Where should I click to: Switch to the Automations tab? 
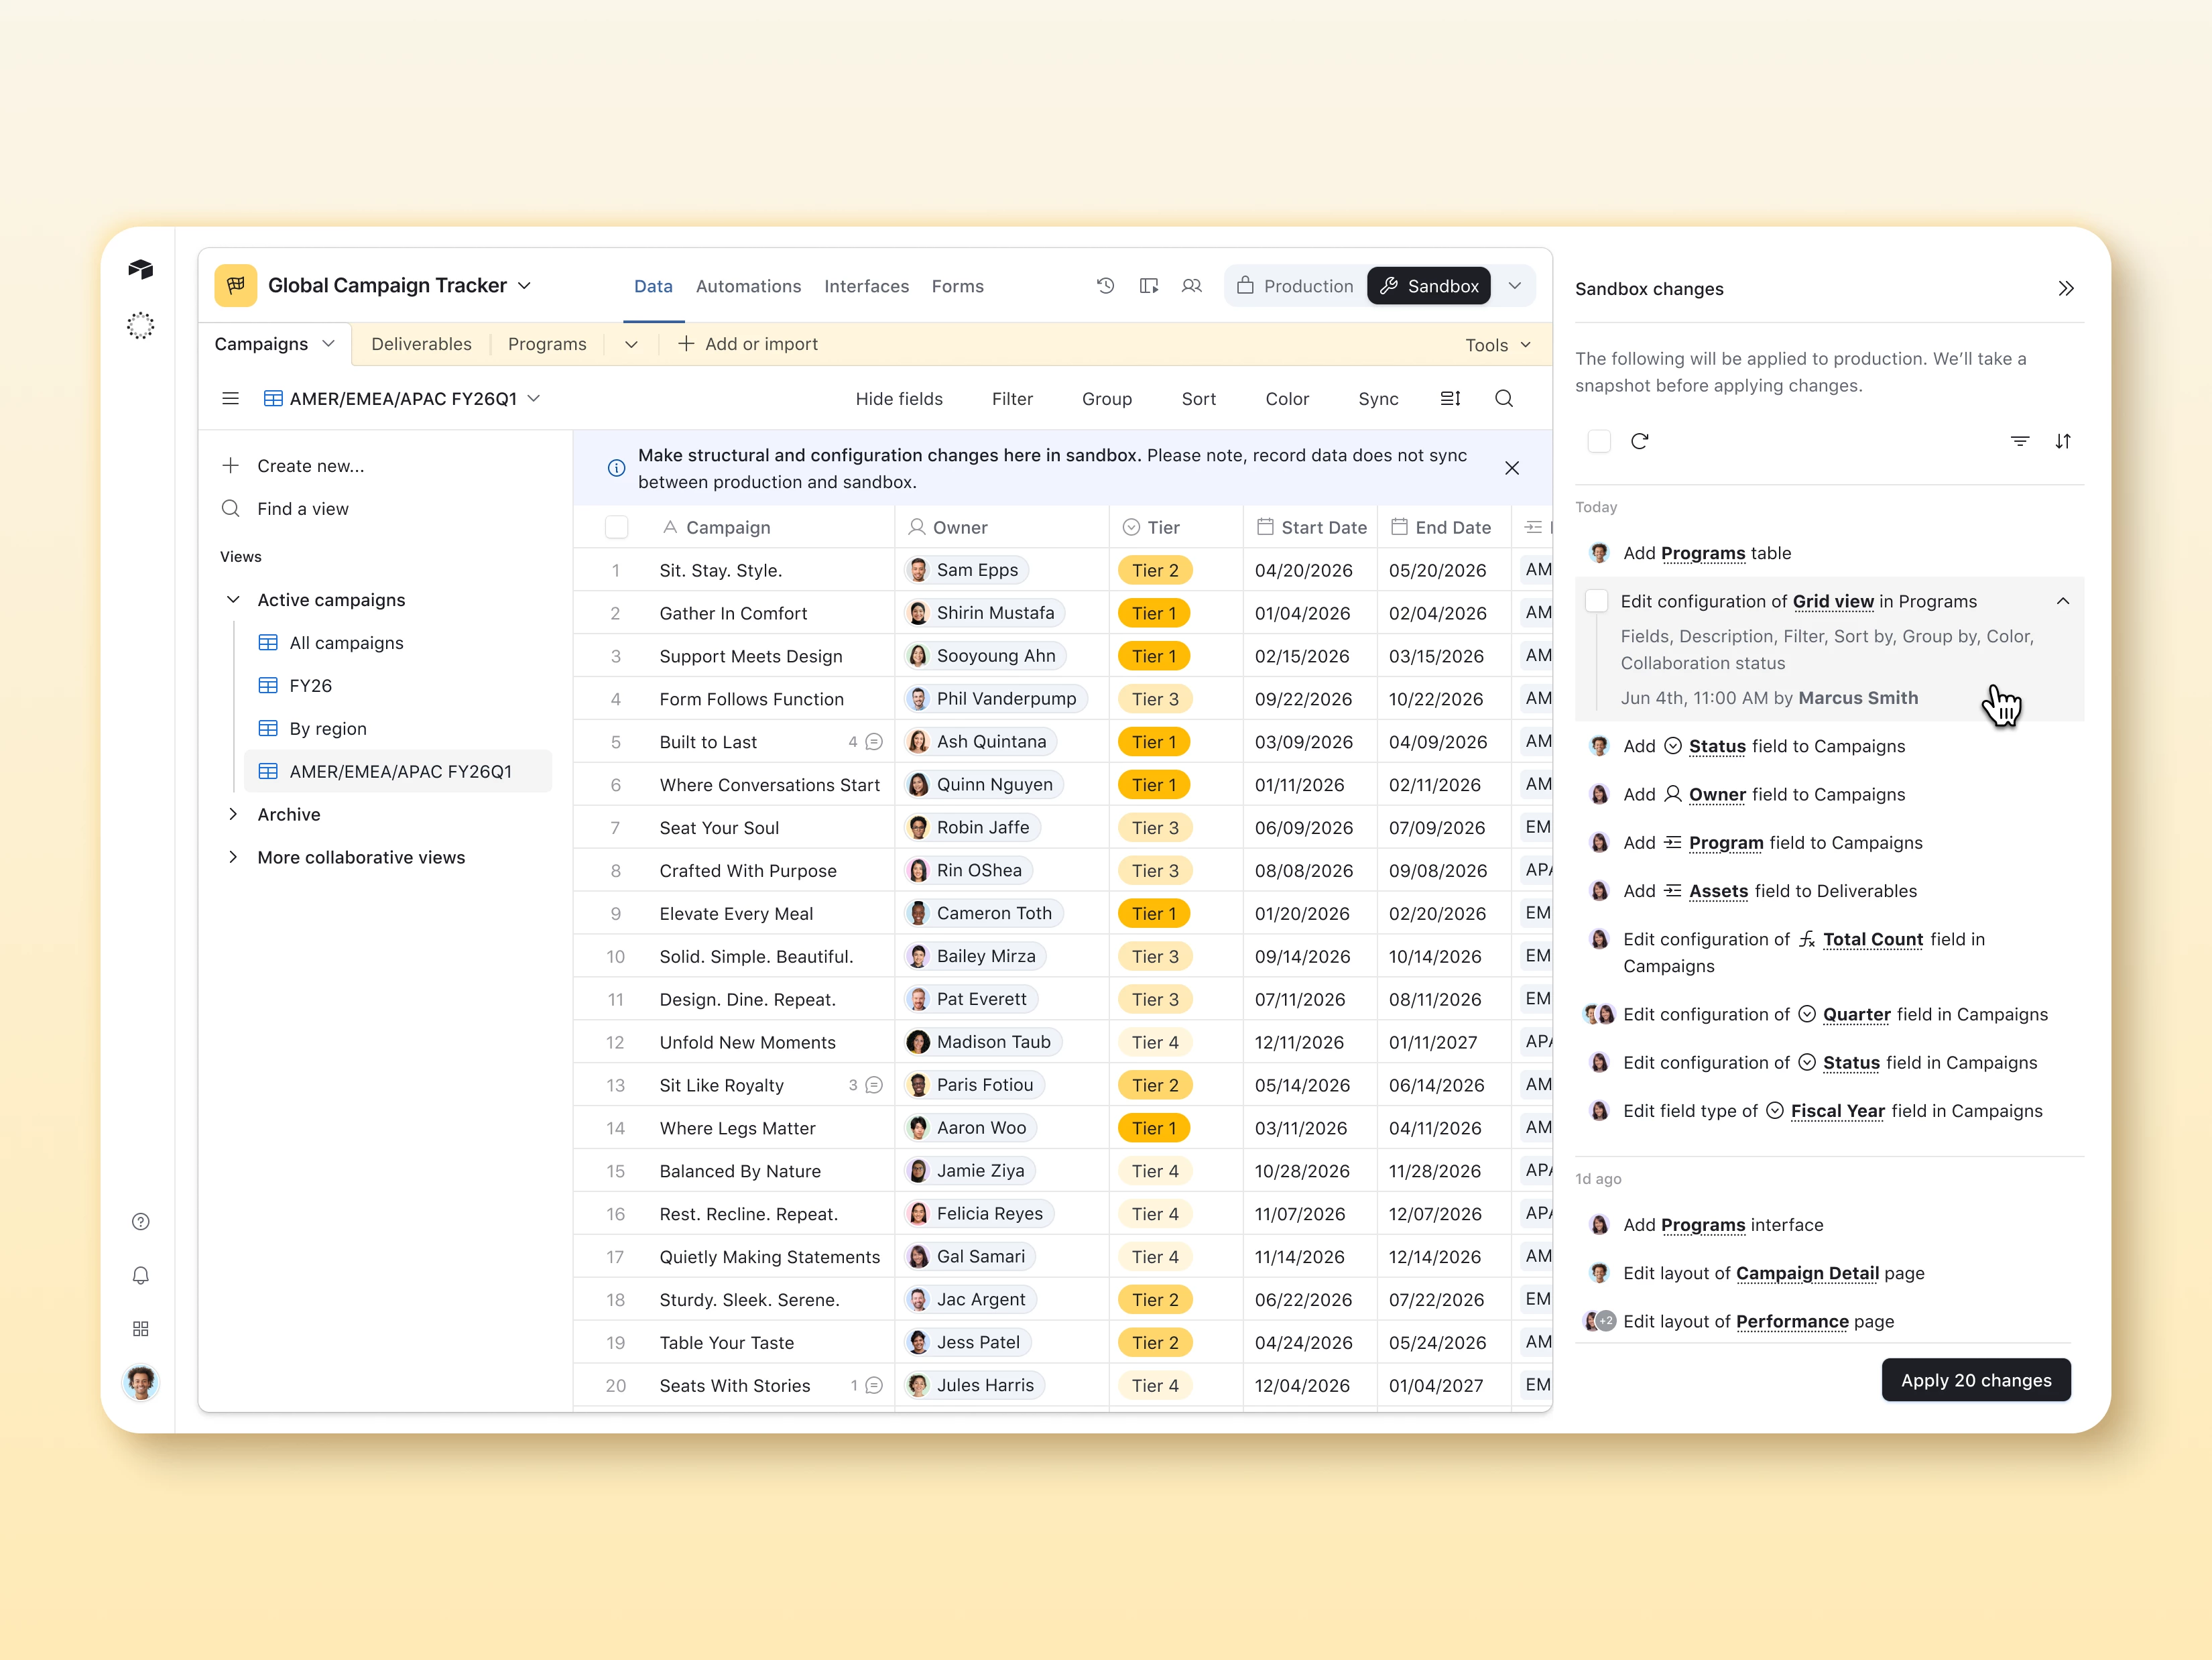(748, 286)
